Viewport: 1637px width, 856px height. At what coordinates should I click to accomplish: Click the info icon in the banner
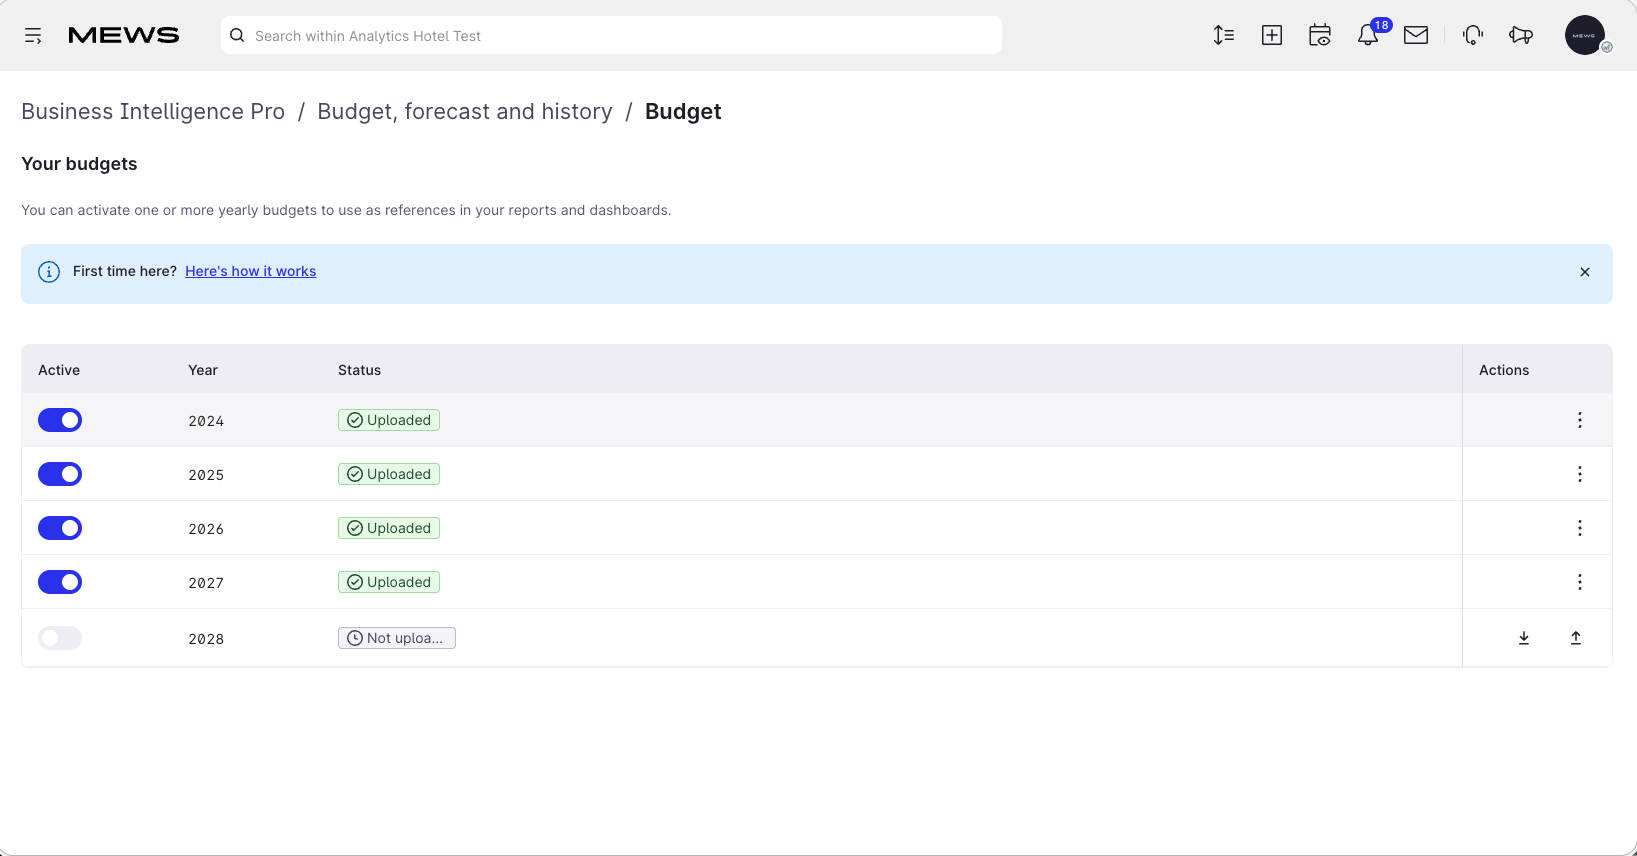point(49,272)
